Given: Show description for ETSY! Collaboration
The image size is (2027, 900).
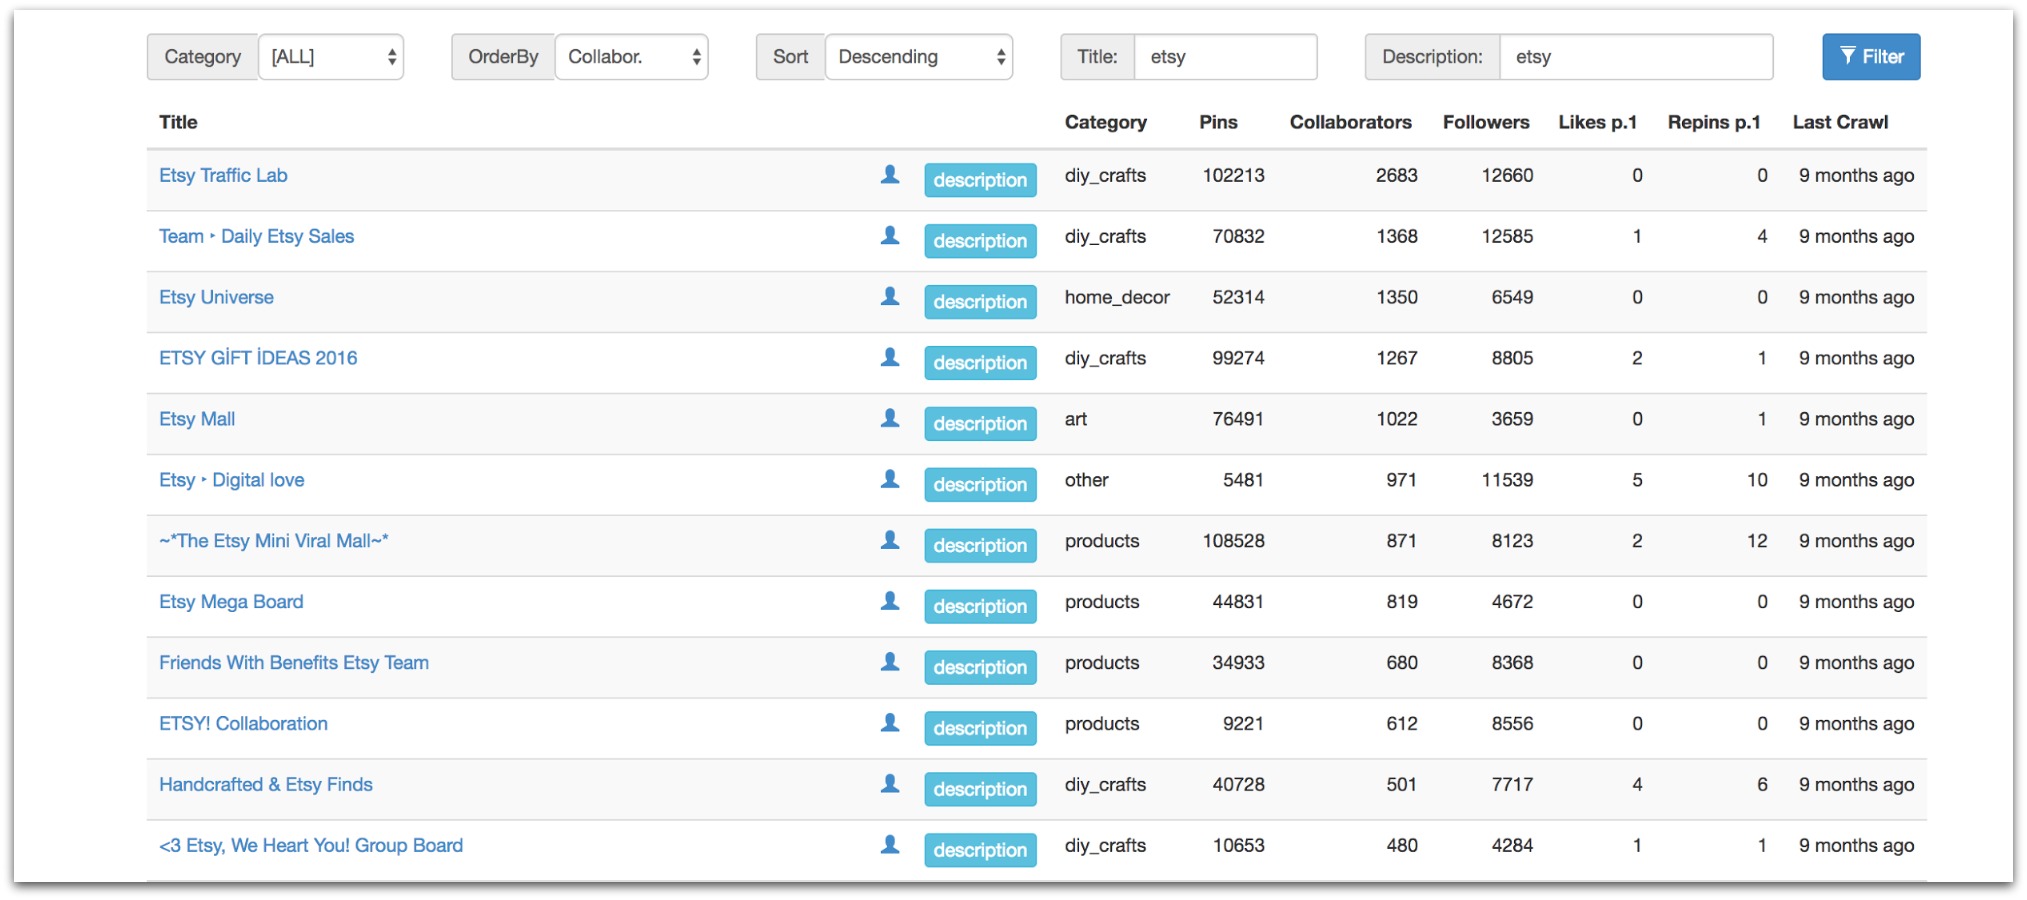Looking at the screenshot, I should point(980,729).
